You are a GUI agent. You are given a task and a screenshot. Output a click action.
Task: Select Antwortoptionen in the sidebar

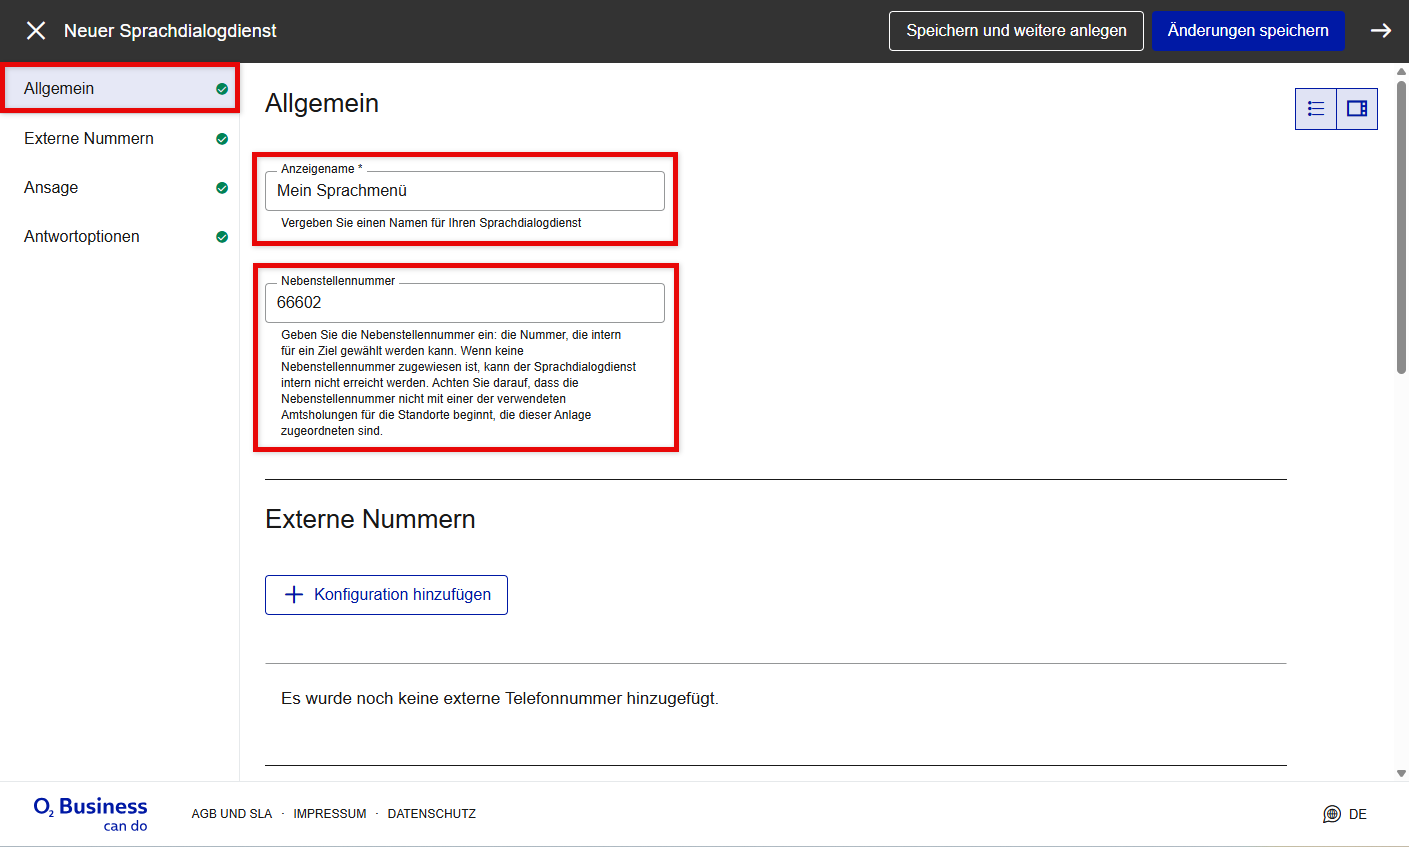point(82,237)
